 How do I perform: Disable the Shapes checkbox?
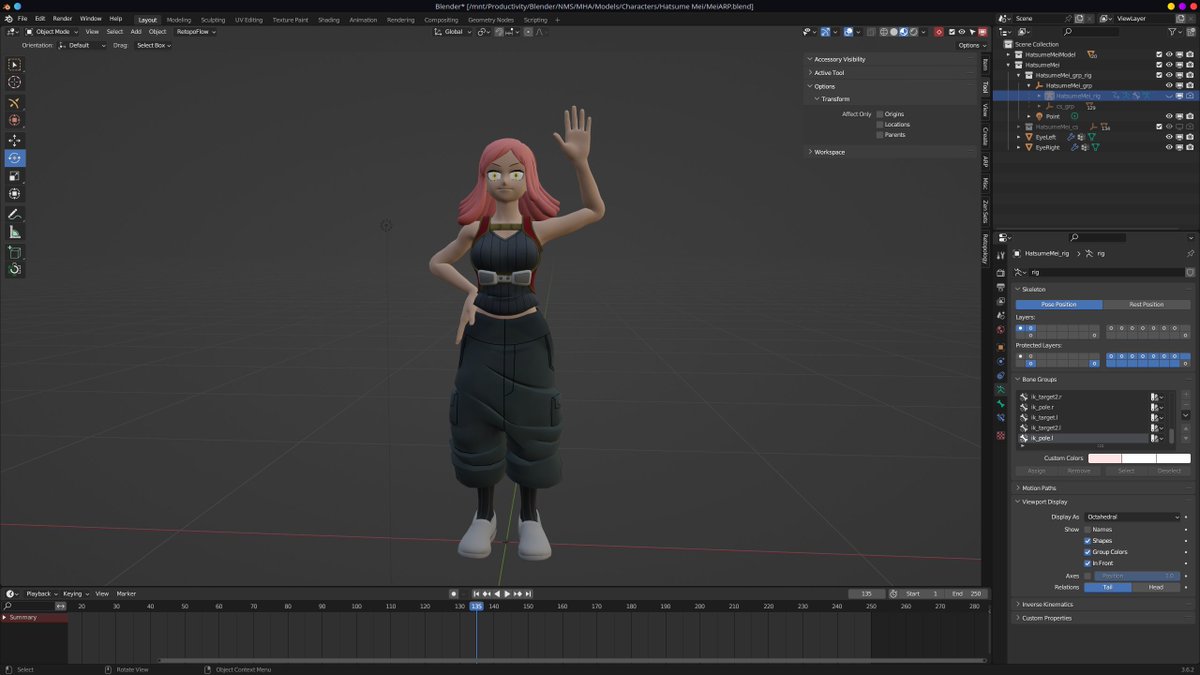[1088, 541]
